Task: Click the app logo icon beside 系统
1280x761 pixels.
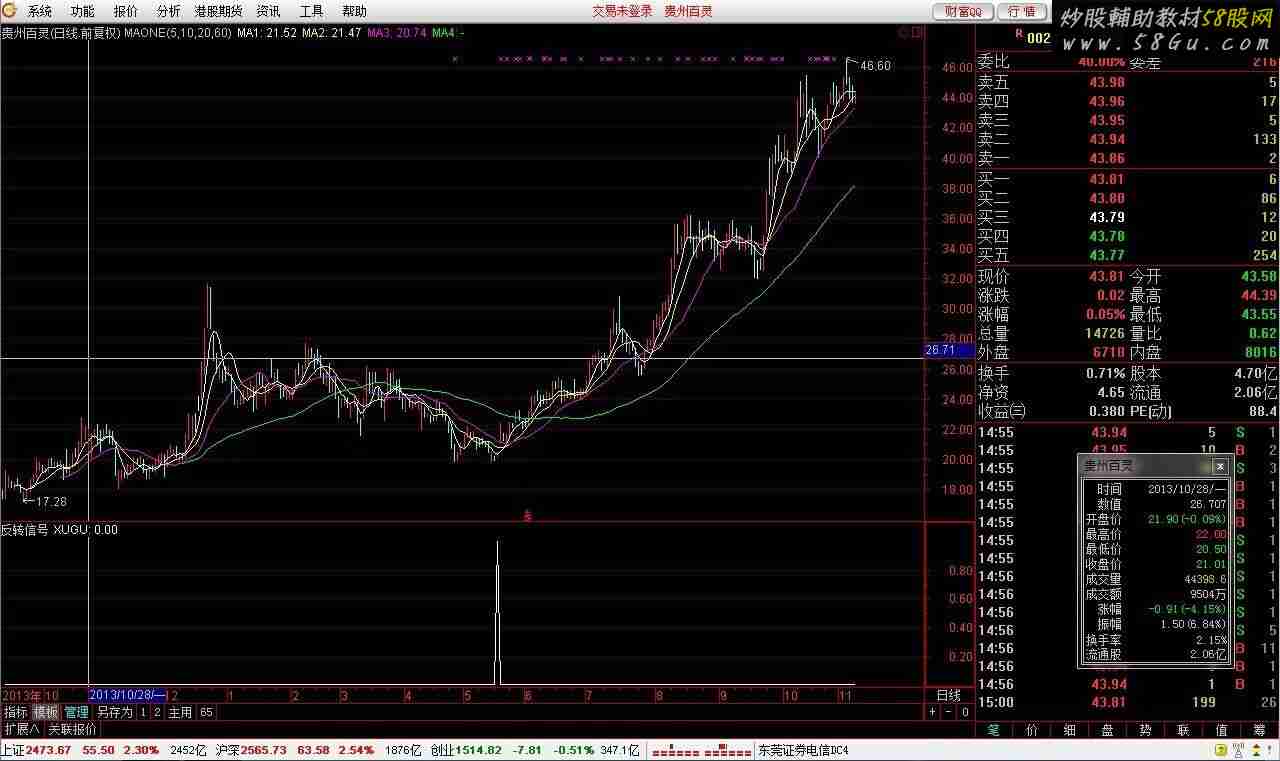Action: [9, 11]
